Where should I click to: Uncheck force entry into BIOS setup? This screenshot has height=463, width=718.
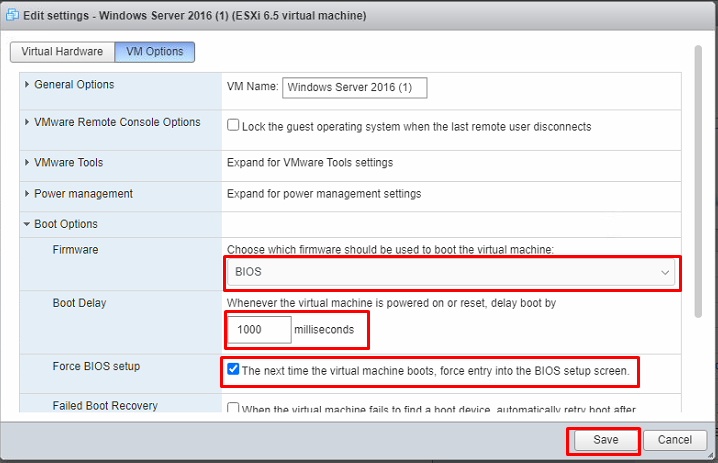[233, 370]
